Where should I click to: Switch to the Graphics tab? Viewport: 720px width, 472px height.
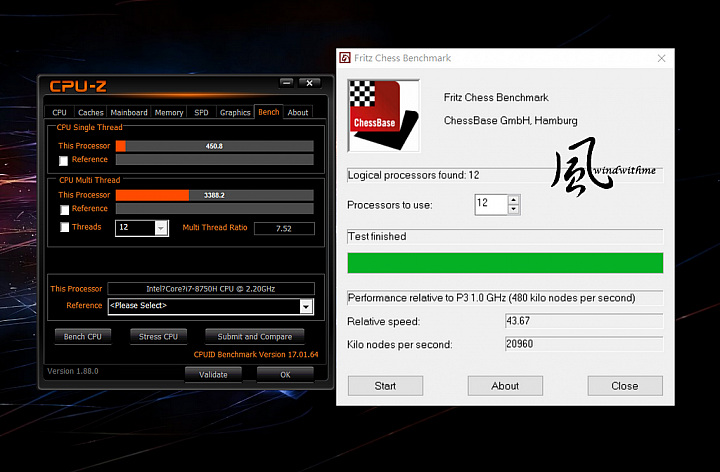point(235,112)
